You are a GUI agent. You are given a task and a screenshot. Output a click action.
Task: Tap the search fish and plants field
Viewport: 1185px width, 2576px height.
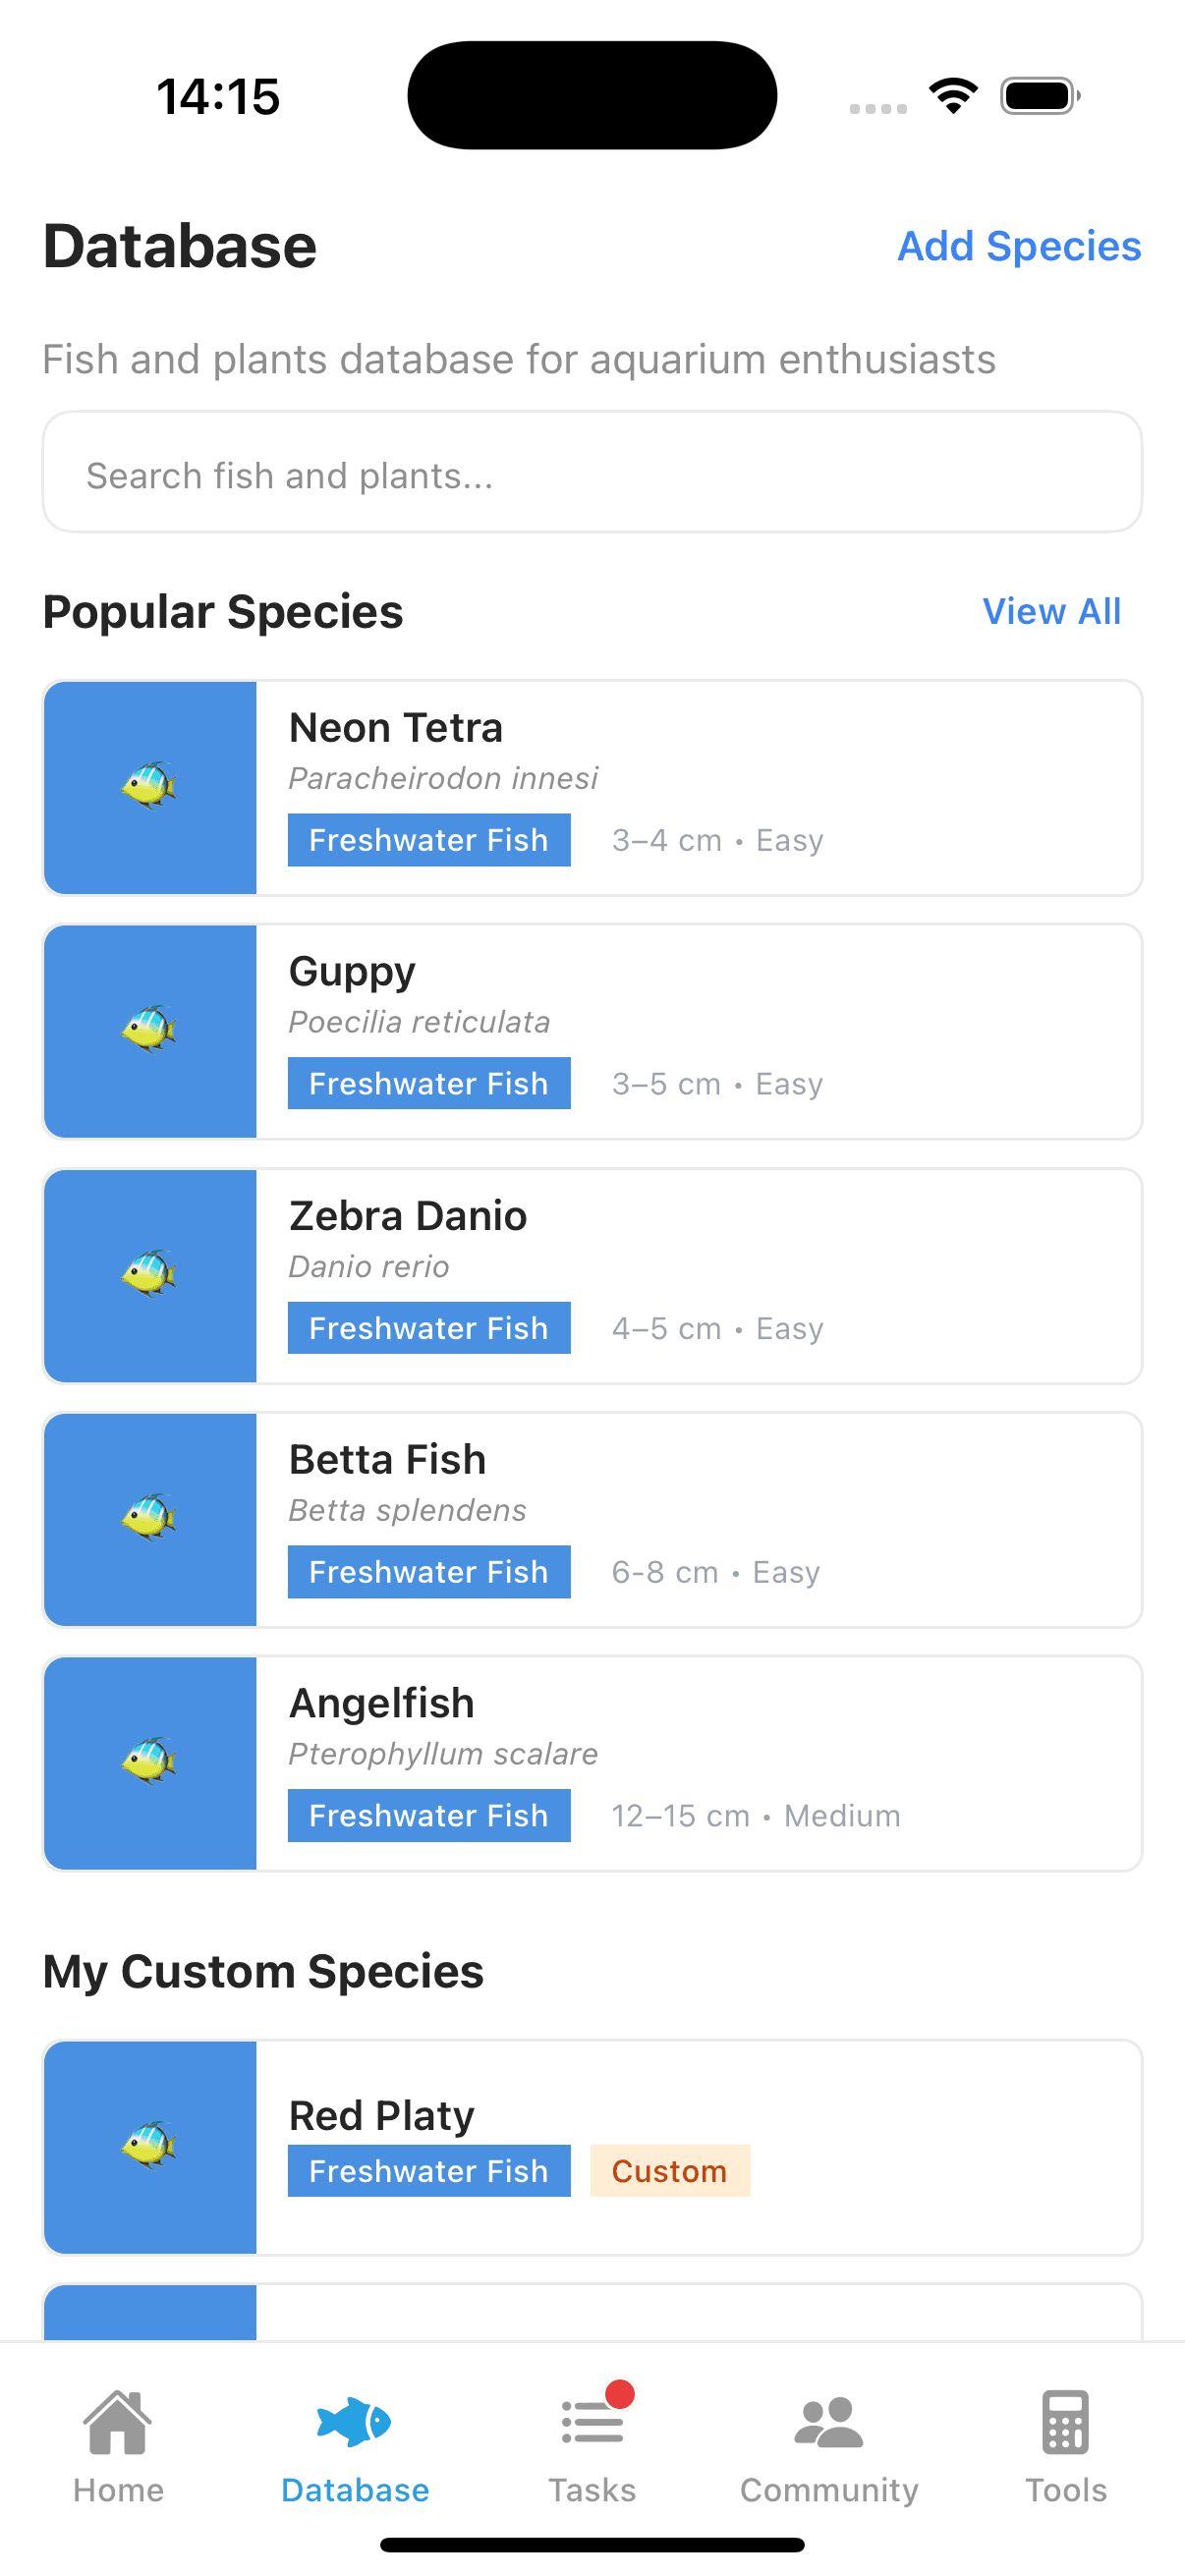coord(592,471)
